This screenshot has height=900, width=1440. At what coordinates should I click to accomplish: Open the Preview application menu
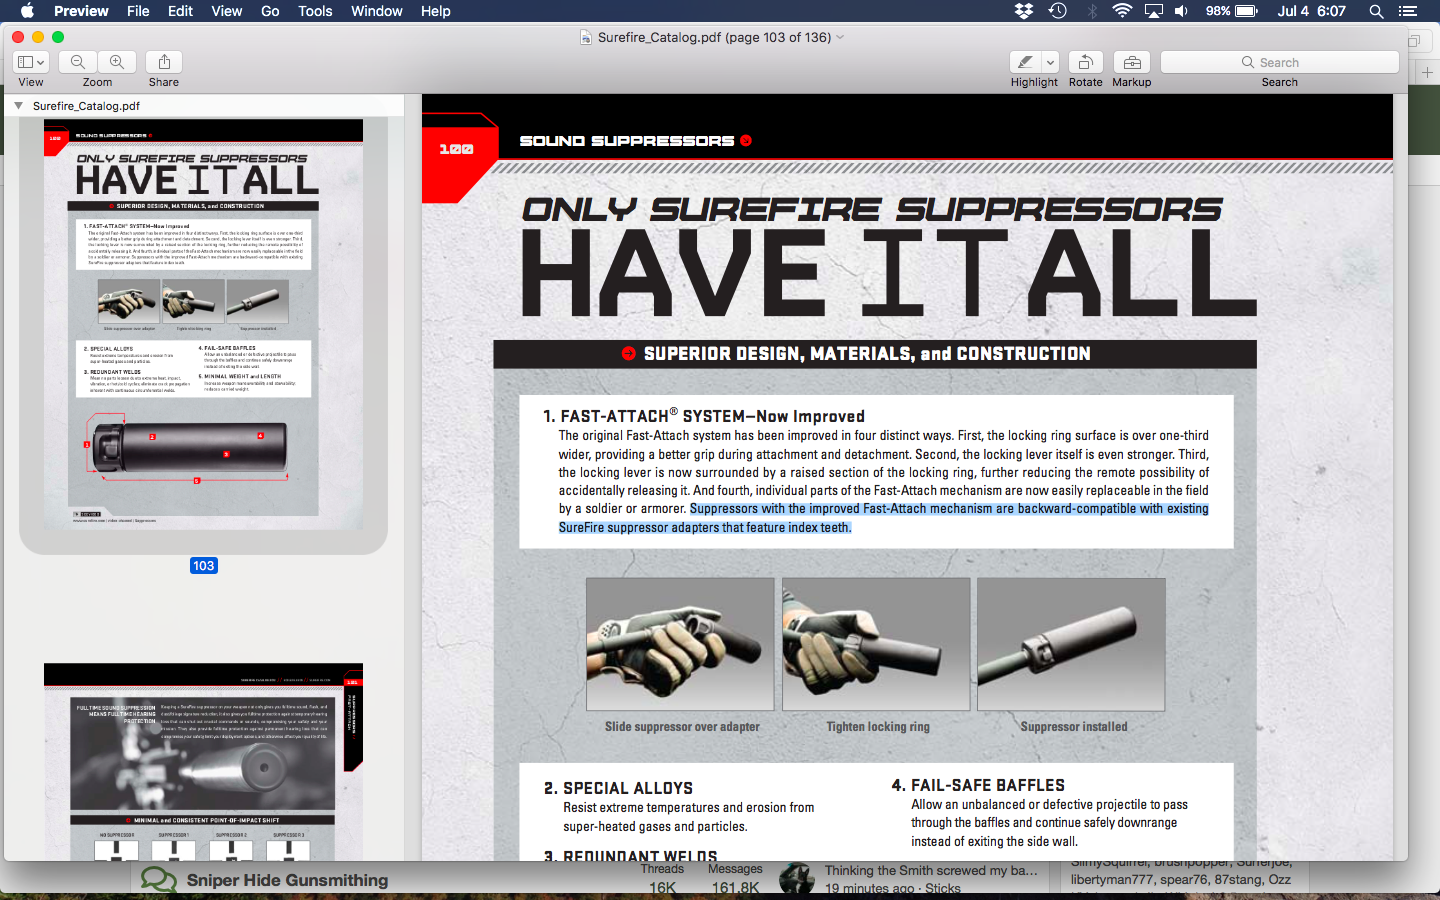click(81, 11)
